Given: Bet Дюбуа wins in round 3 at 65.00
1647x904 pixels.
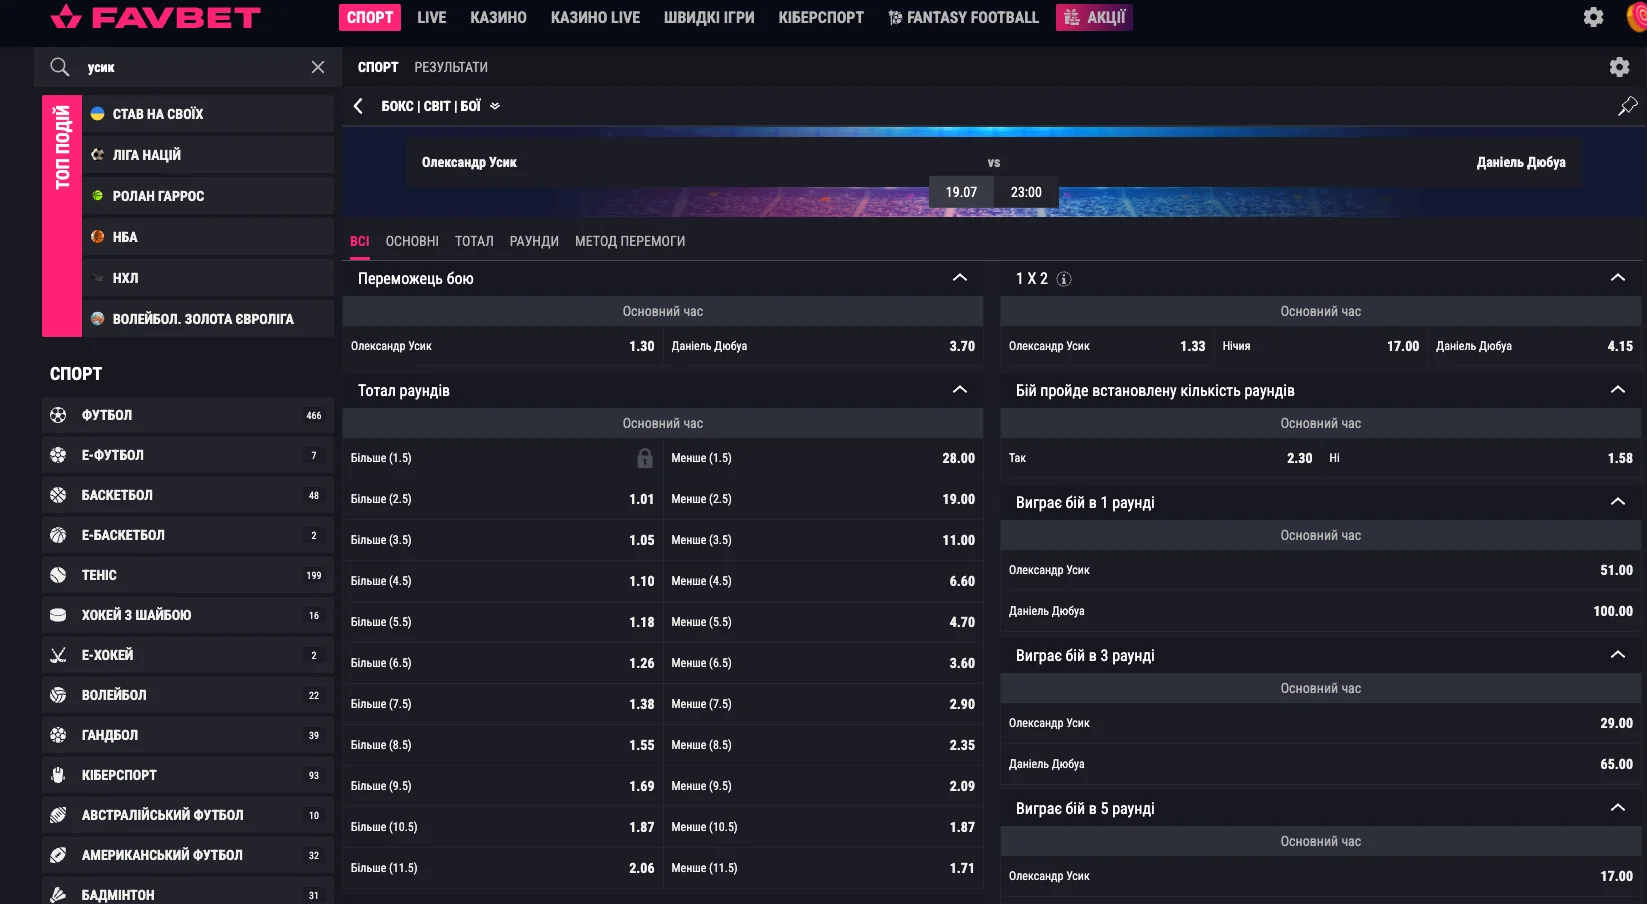Looking at the screenshot, I should [x=1320, y=764].
